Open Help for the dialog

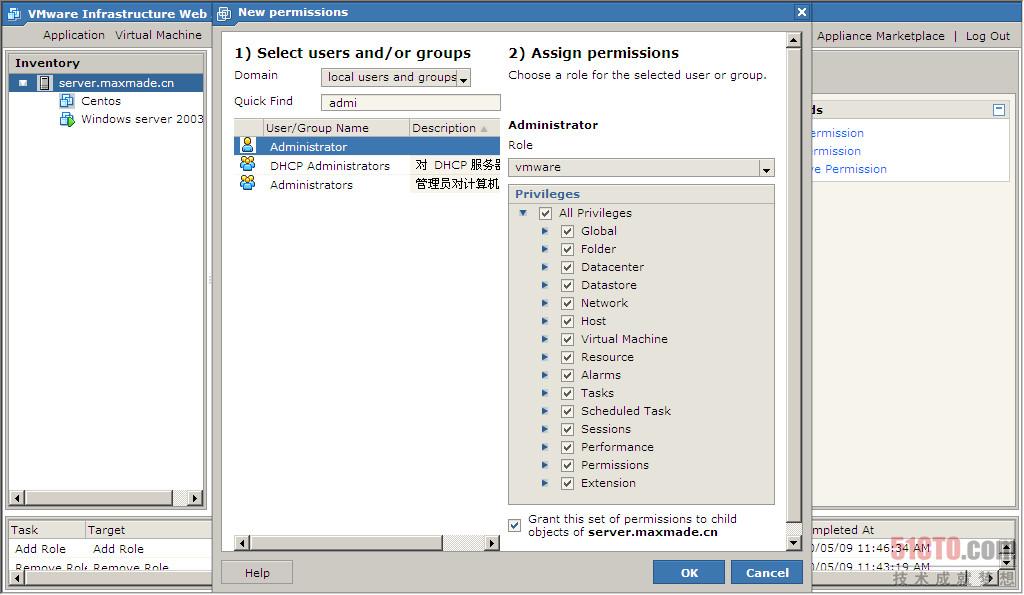(257, 573)
